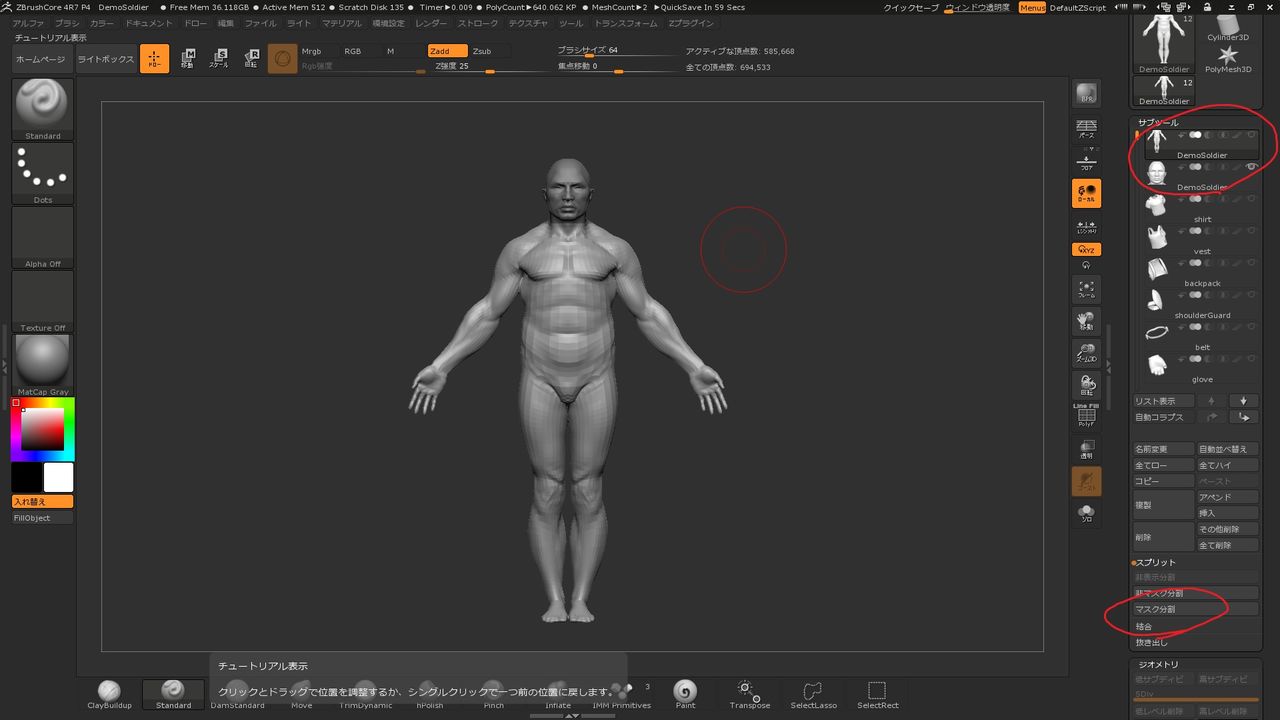Image resolution: width=1280 pixels, height=720 pixels.
Task: Select the SelectLasso tool
Action: pos(812,692)
